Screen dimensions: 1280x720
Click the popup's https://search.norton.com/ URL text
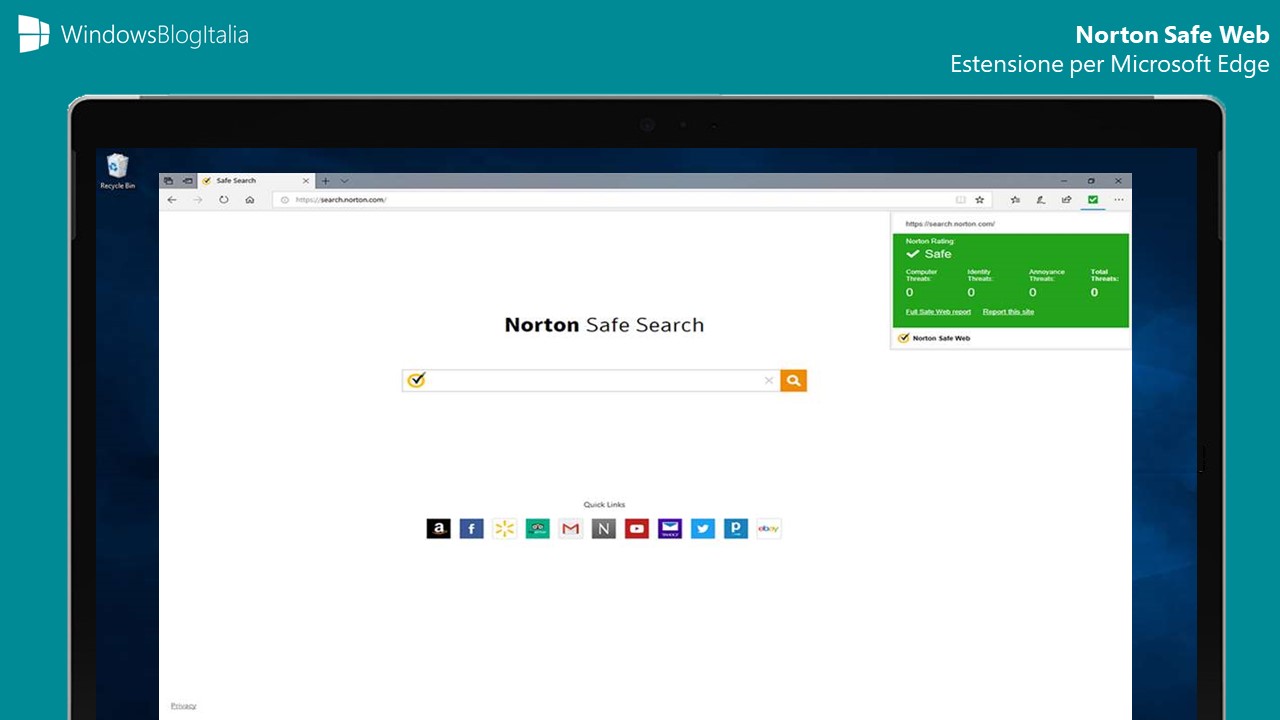click(950, 224)
